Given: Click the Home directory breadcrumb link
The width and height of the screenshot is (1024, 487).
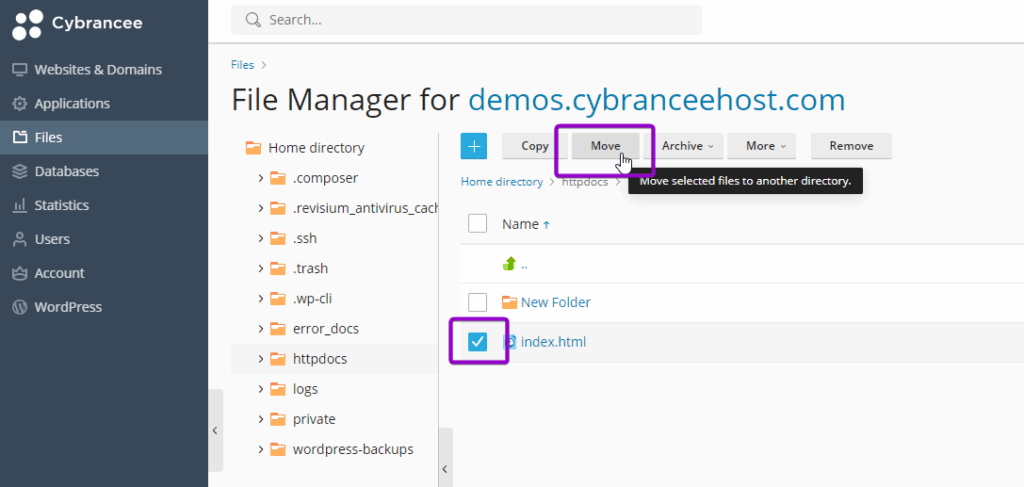Looking at the screenshot, I should click(x=502, y=181).
